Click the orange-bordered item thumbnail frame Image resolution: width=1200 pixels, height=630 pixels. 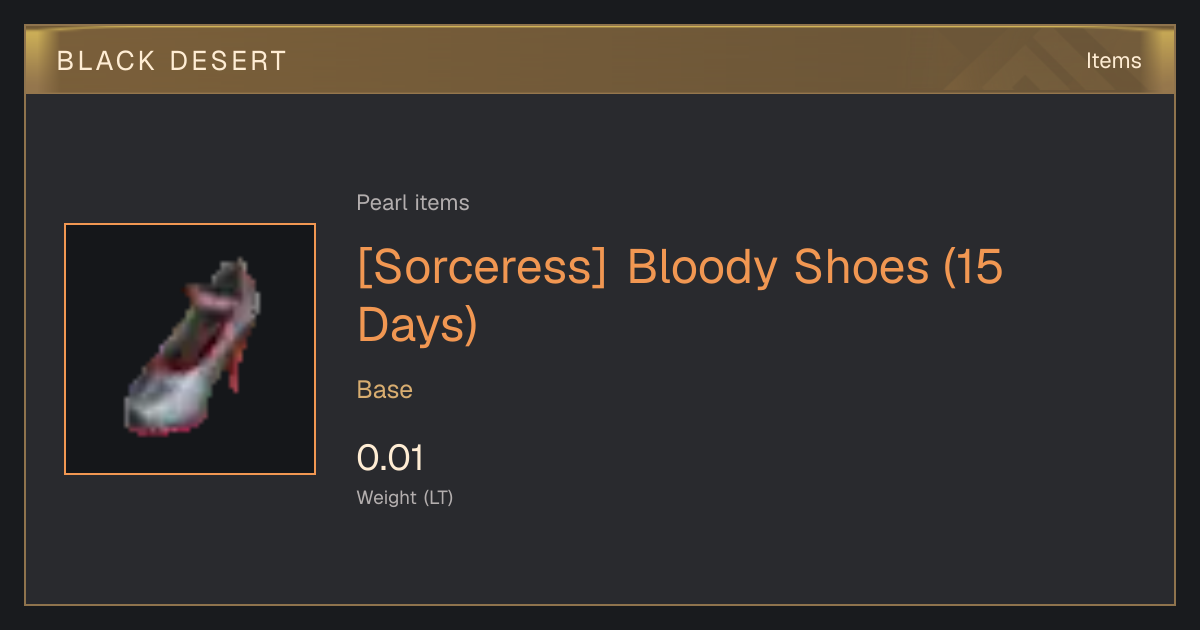point(190,349)
